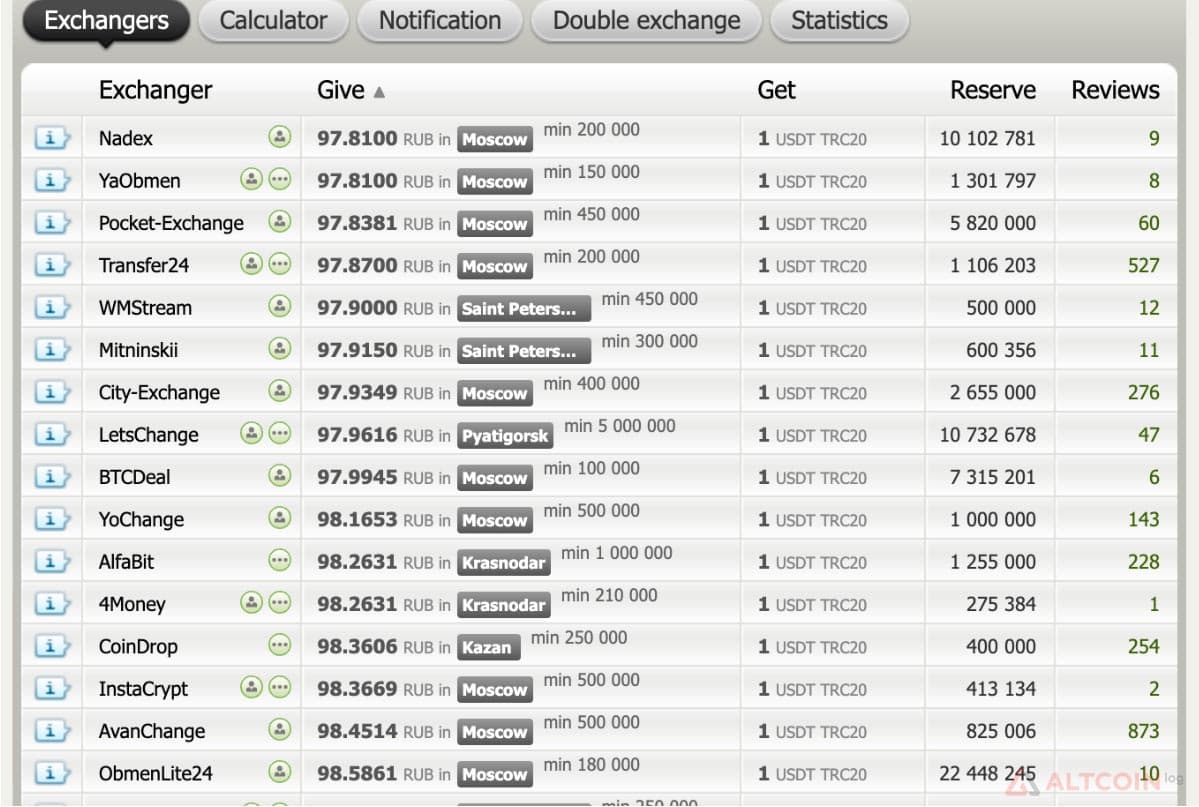Click the person badge icon next to Nadex
Viewport: 1199px width, 807px height.
[280, 137]
